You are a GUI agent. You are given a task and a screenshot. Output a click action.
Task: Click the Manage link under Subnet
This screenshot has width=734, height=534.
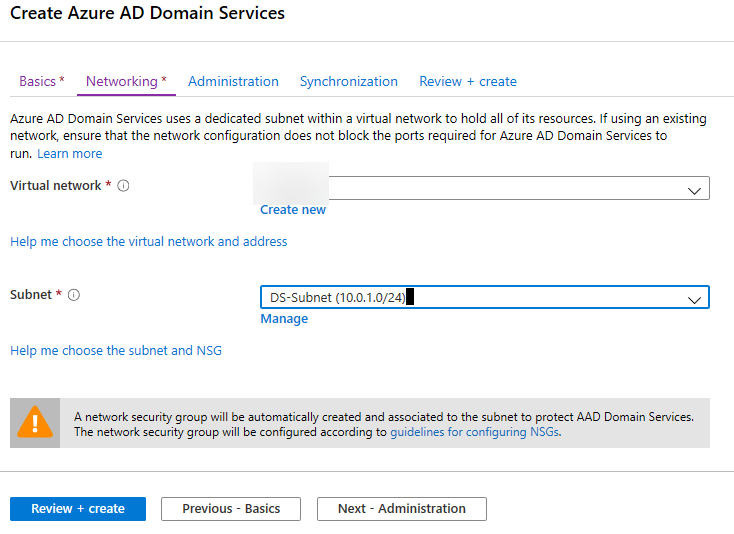click(x=284, y=319)
